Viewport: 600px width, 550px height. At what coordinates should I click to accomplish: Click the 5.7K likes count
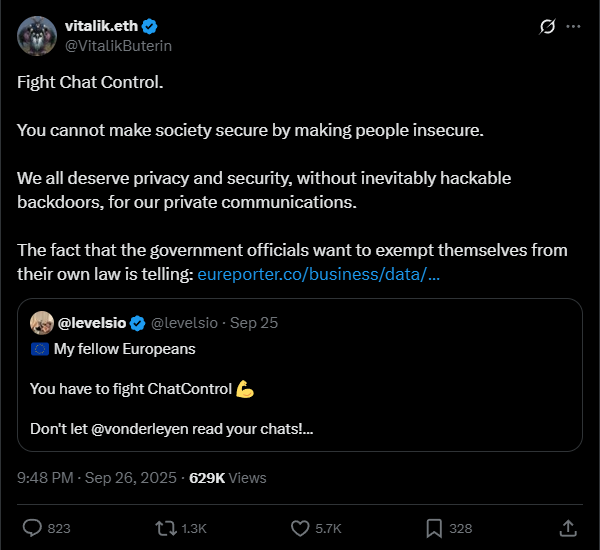[x=329, y=528]
